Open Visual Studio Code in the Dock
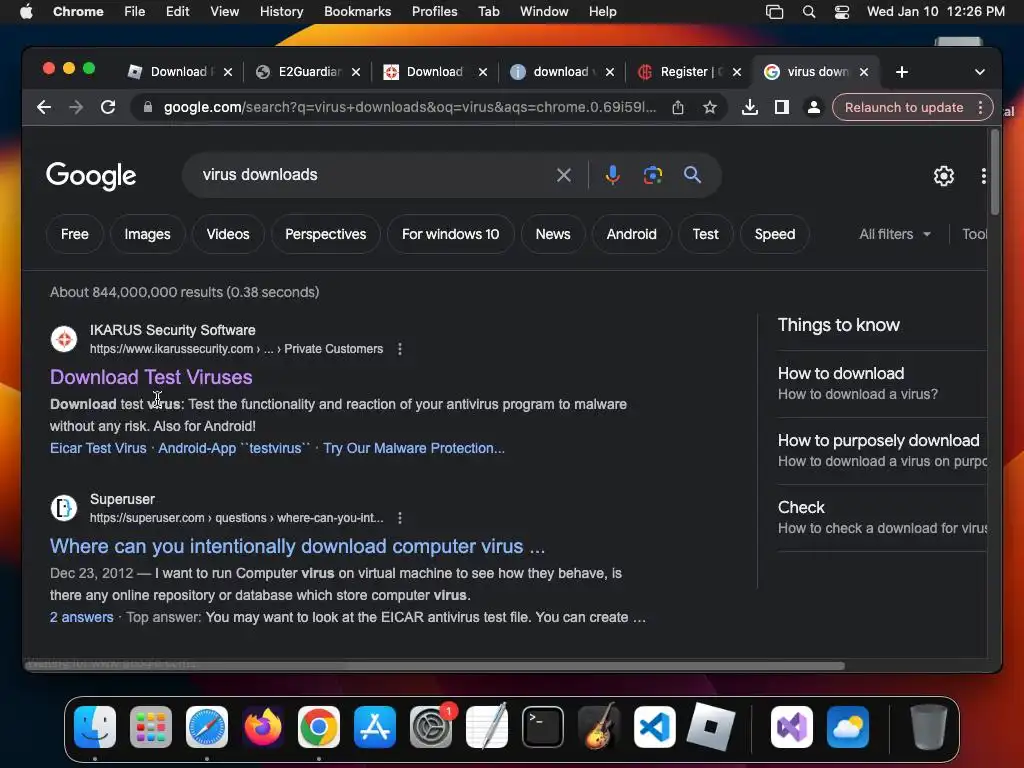Viewport: 1024px width, 768px height. (655, 727)
